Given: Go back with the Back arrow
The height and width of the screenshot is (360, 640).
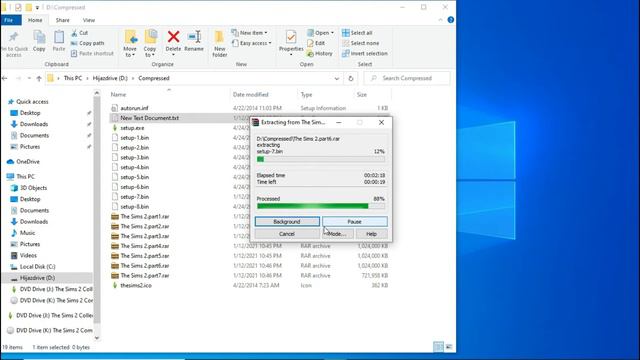Looking at the screenshot, I should pos(5,78).
